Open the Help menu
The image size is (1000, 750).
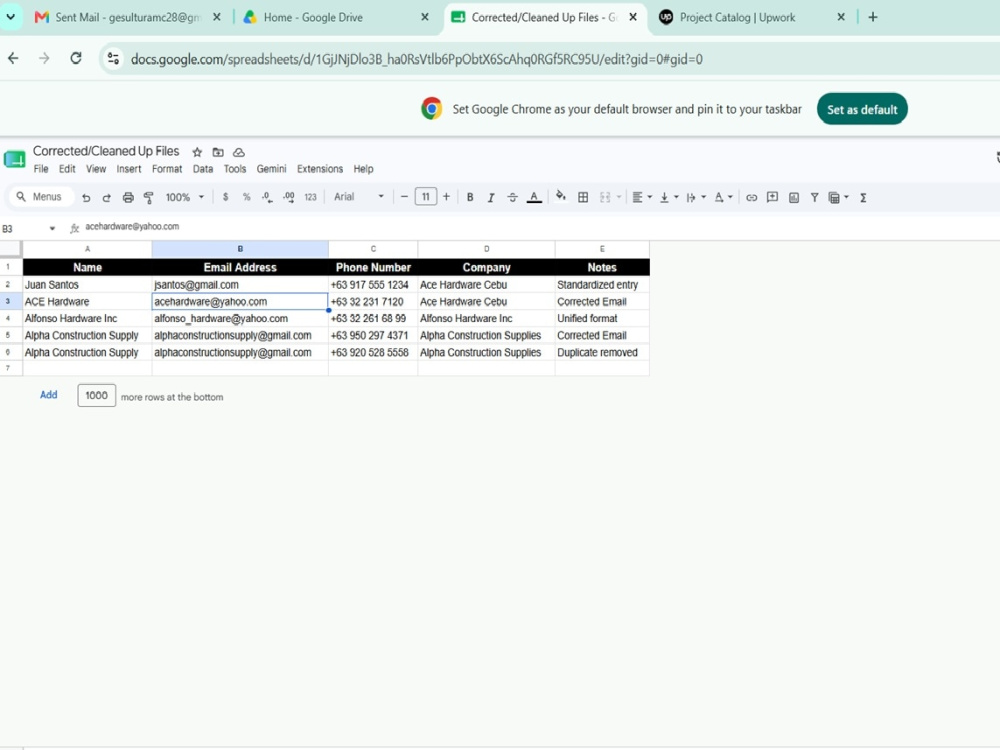[364, 169]
